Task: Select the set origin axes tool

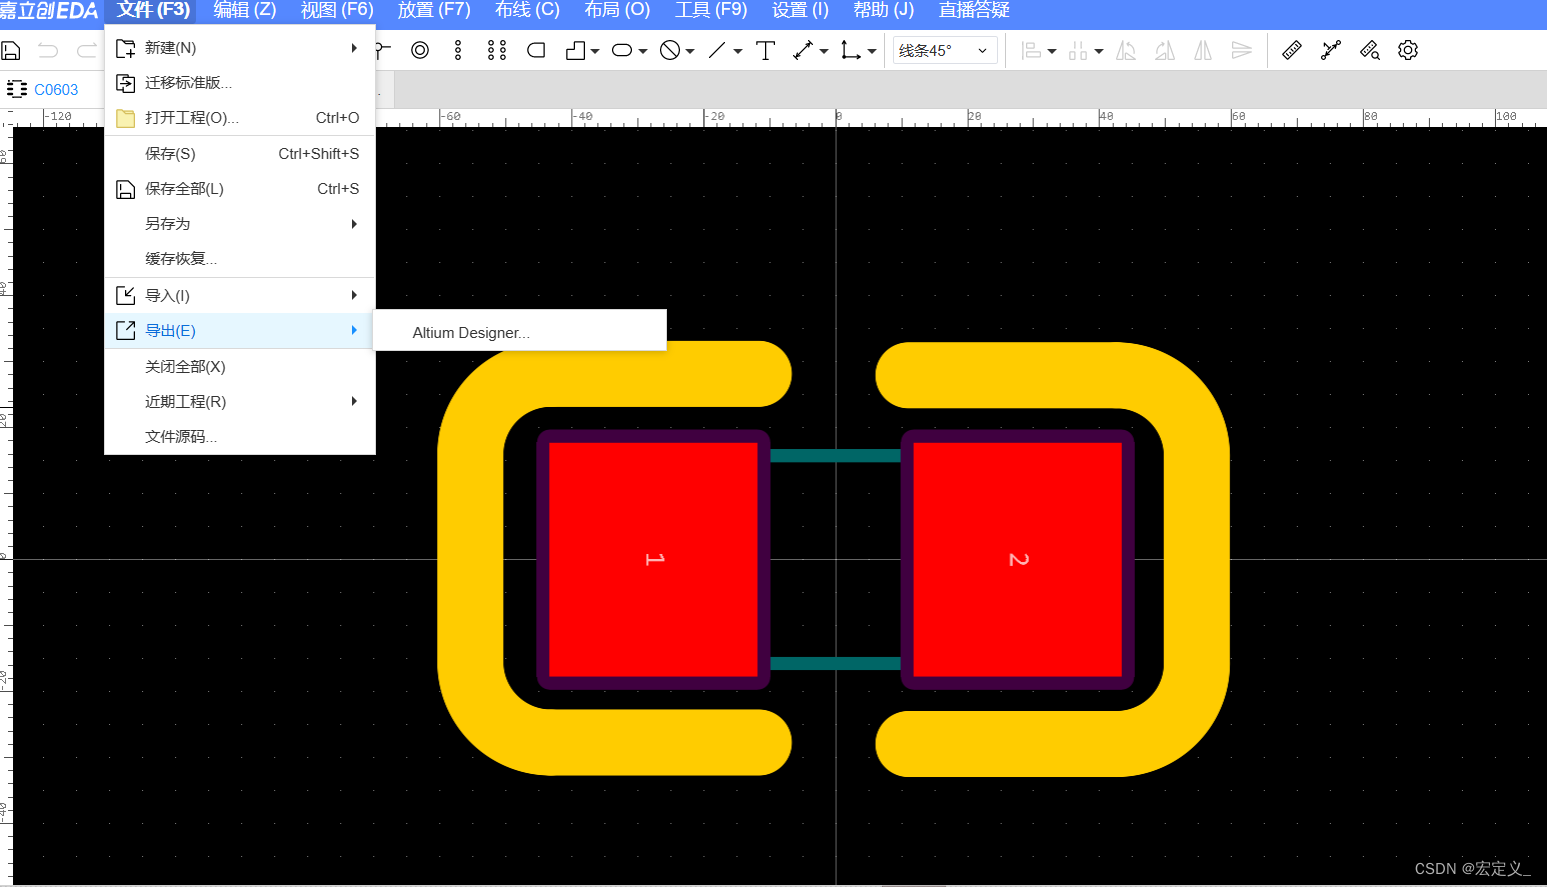Action: (x=850, y=50)
